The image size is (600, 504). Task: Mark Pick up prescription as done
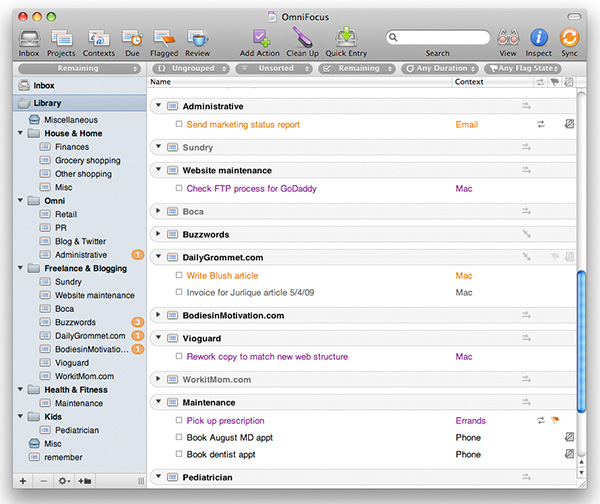click(179, 420)
